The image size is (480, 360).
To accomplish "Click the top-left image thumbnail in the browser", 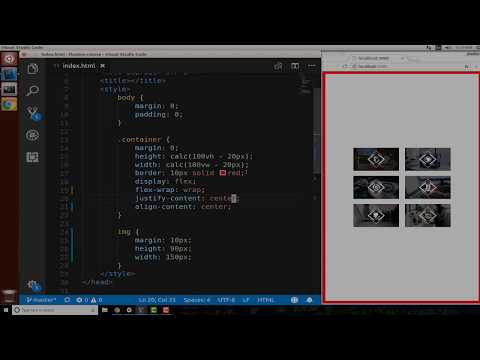I will pos(376,159).
